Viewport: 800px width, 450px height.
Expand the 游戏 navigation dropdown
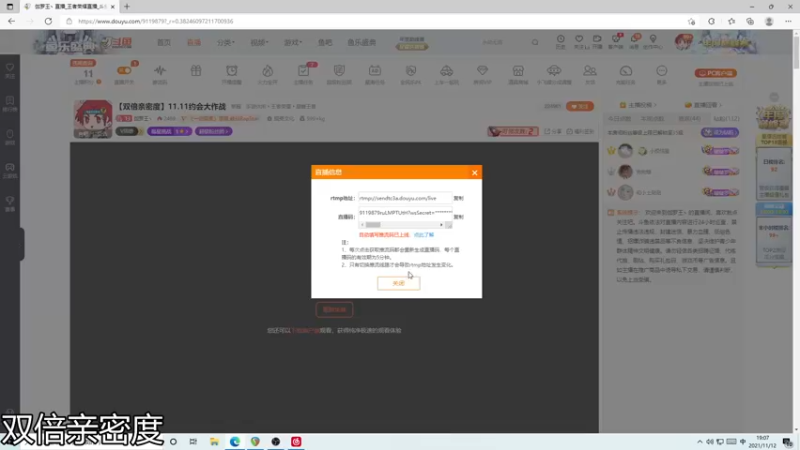click(293, 42)
